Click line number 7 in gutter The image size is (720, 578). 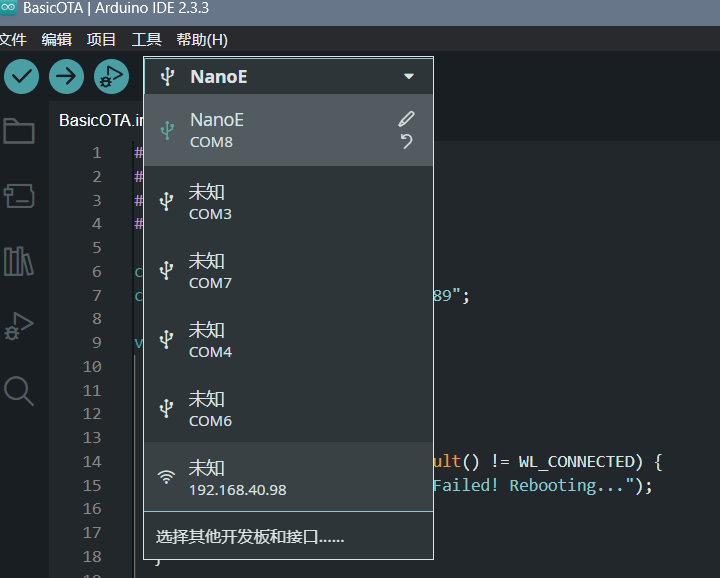[96, 295]
